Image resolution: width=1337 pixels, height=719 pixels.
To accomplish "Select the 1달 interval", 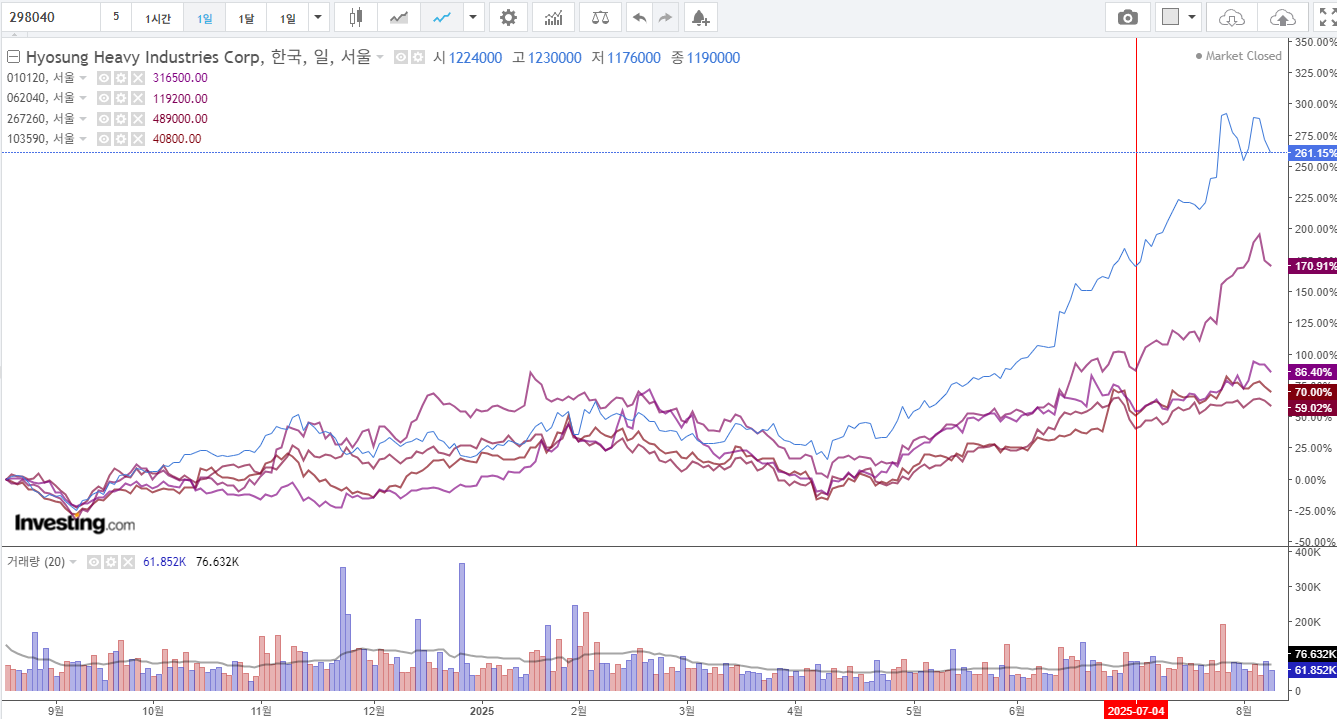I will [x=246, y=18].
